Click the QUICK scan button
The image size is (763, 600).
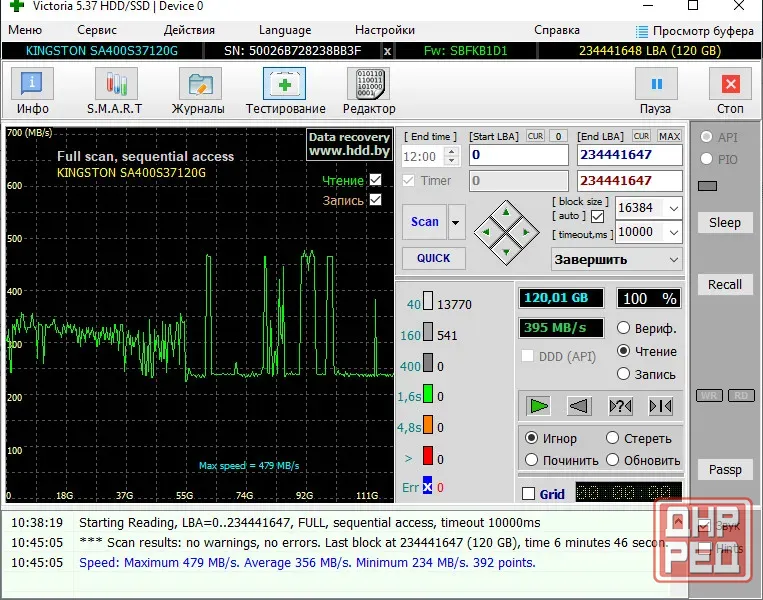pos(433,258)
